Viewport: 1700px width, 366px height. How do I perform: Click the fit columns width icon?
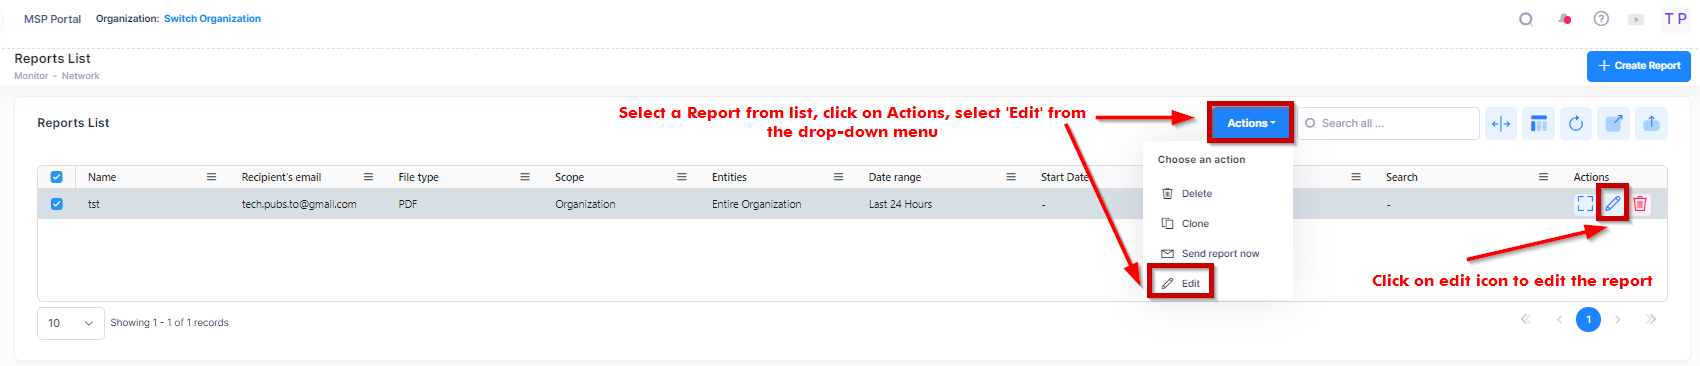1501,123
